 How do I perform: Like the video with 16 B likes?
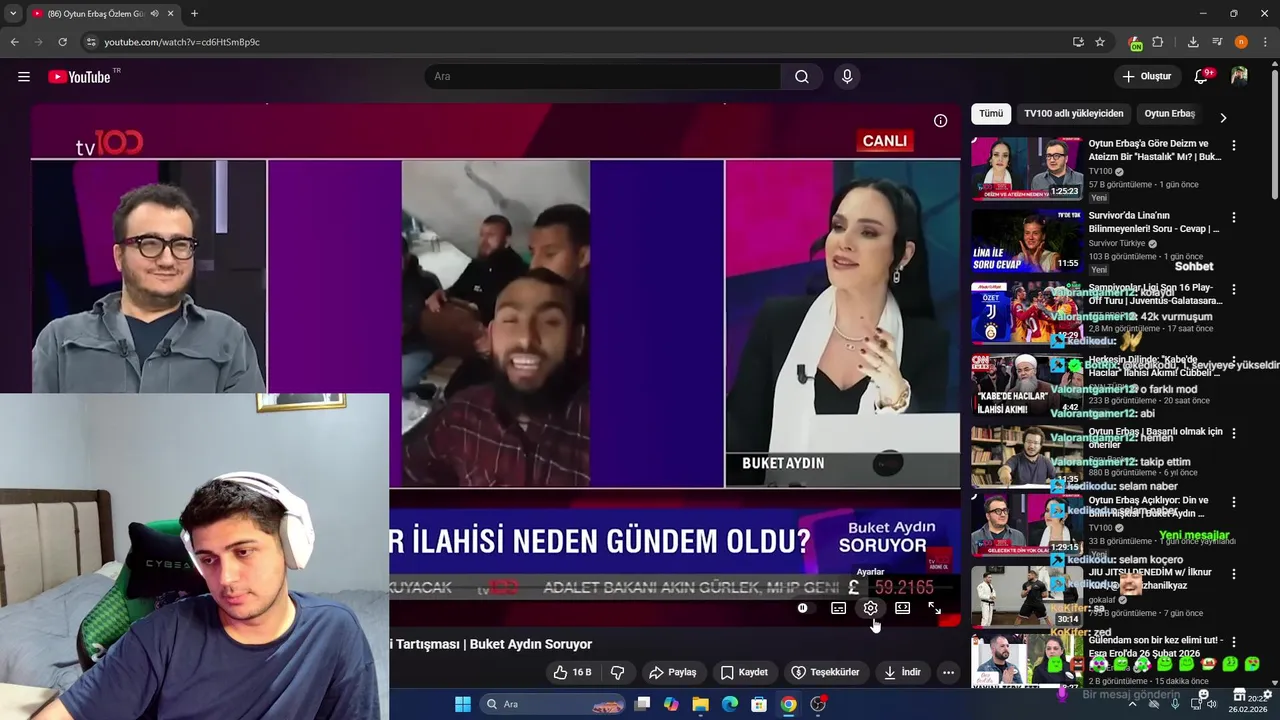tap(572, 672)
